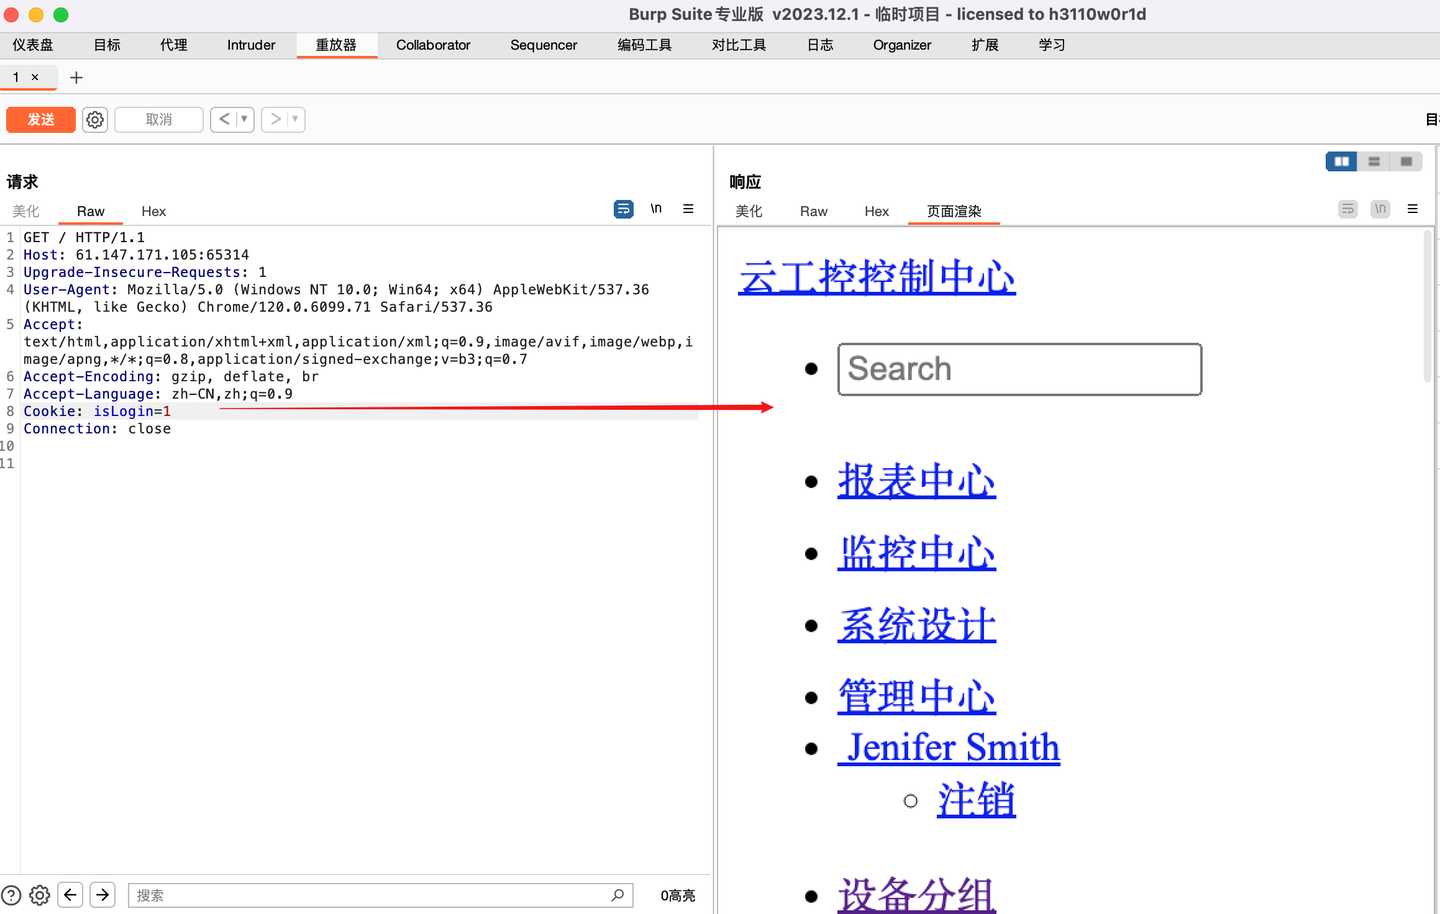Click the 发送 send button
Screen dimensions: 1440x914
pos(40,119)
